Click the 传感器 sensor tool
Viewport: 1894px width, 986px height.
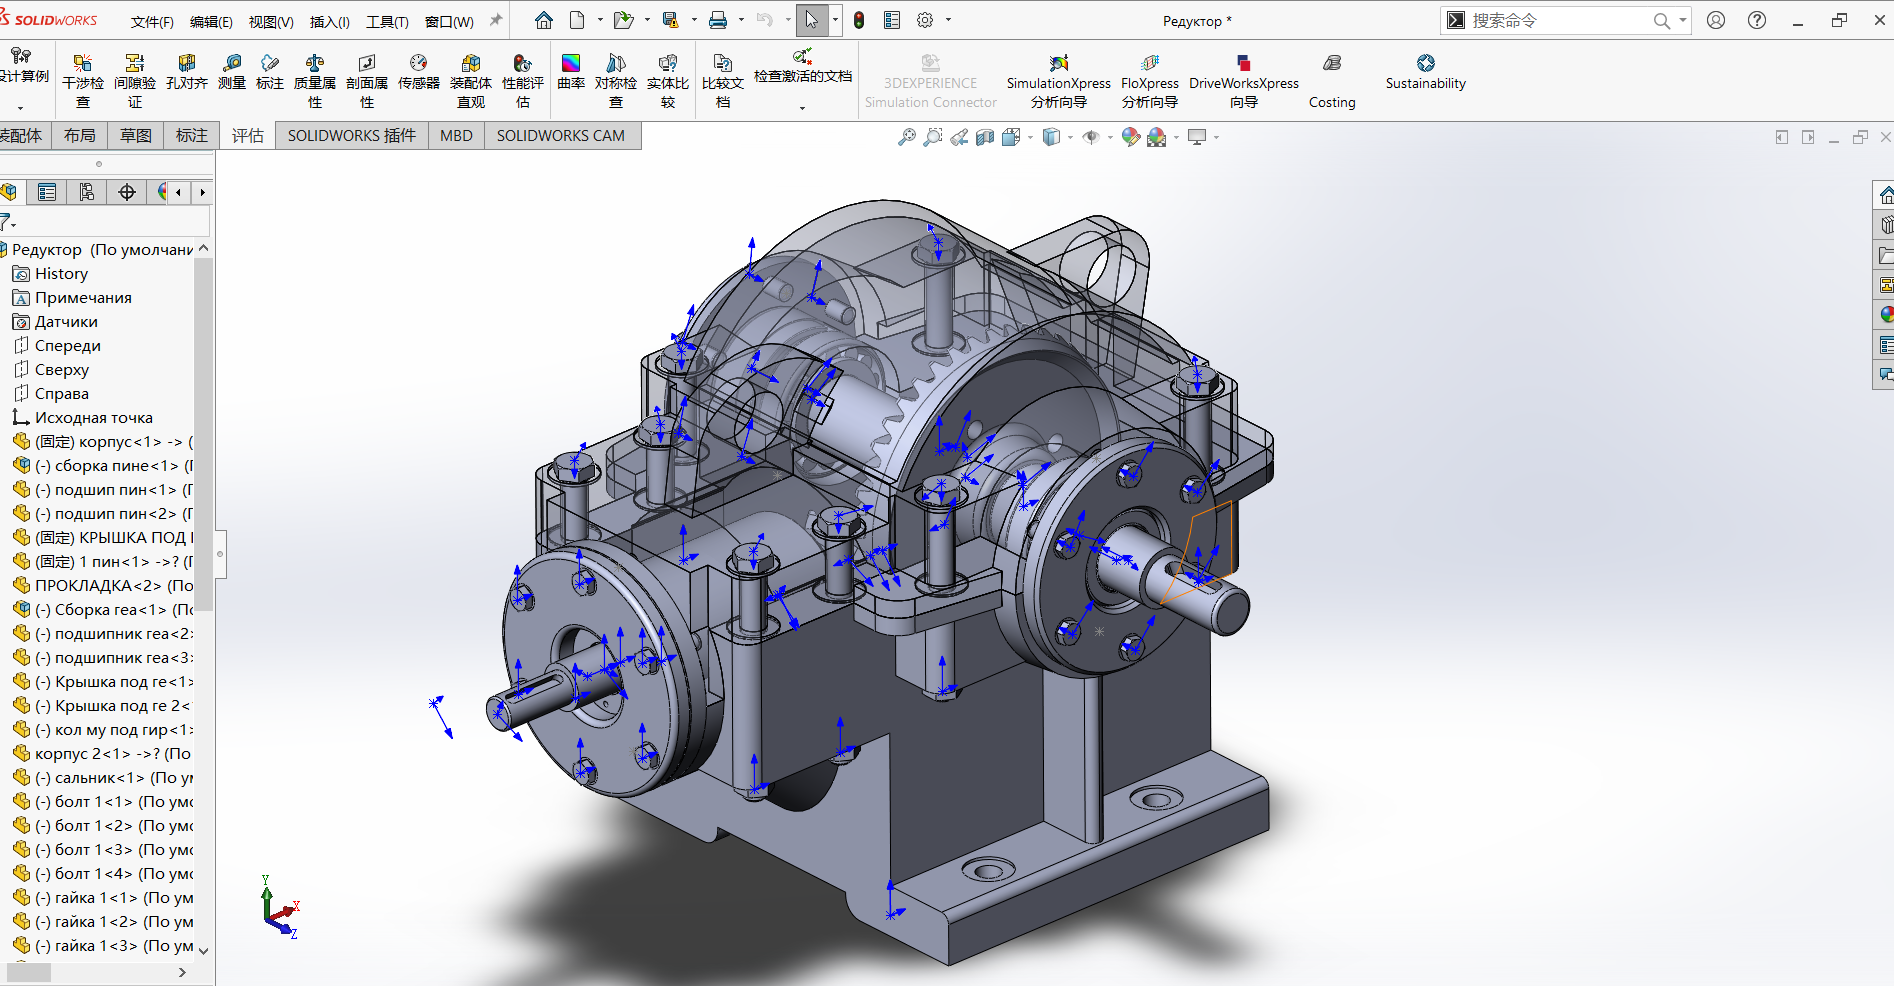[418, 72]
